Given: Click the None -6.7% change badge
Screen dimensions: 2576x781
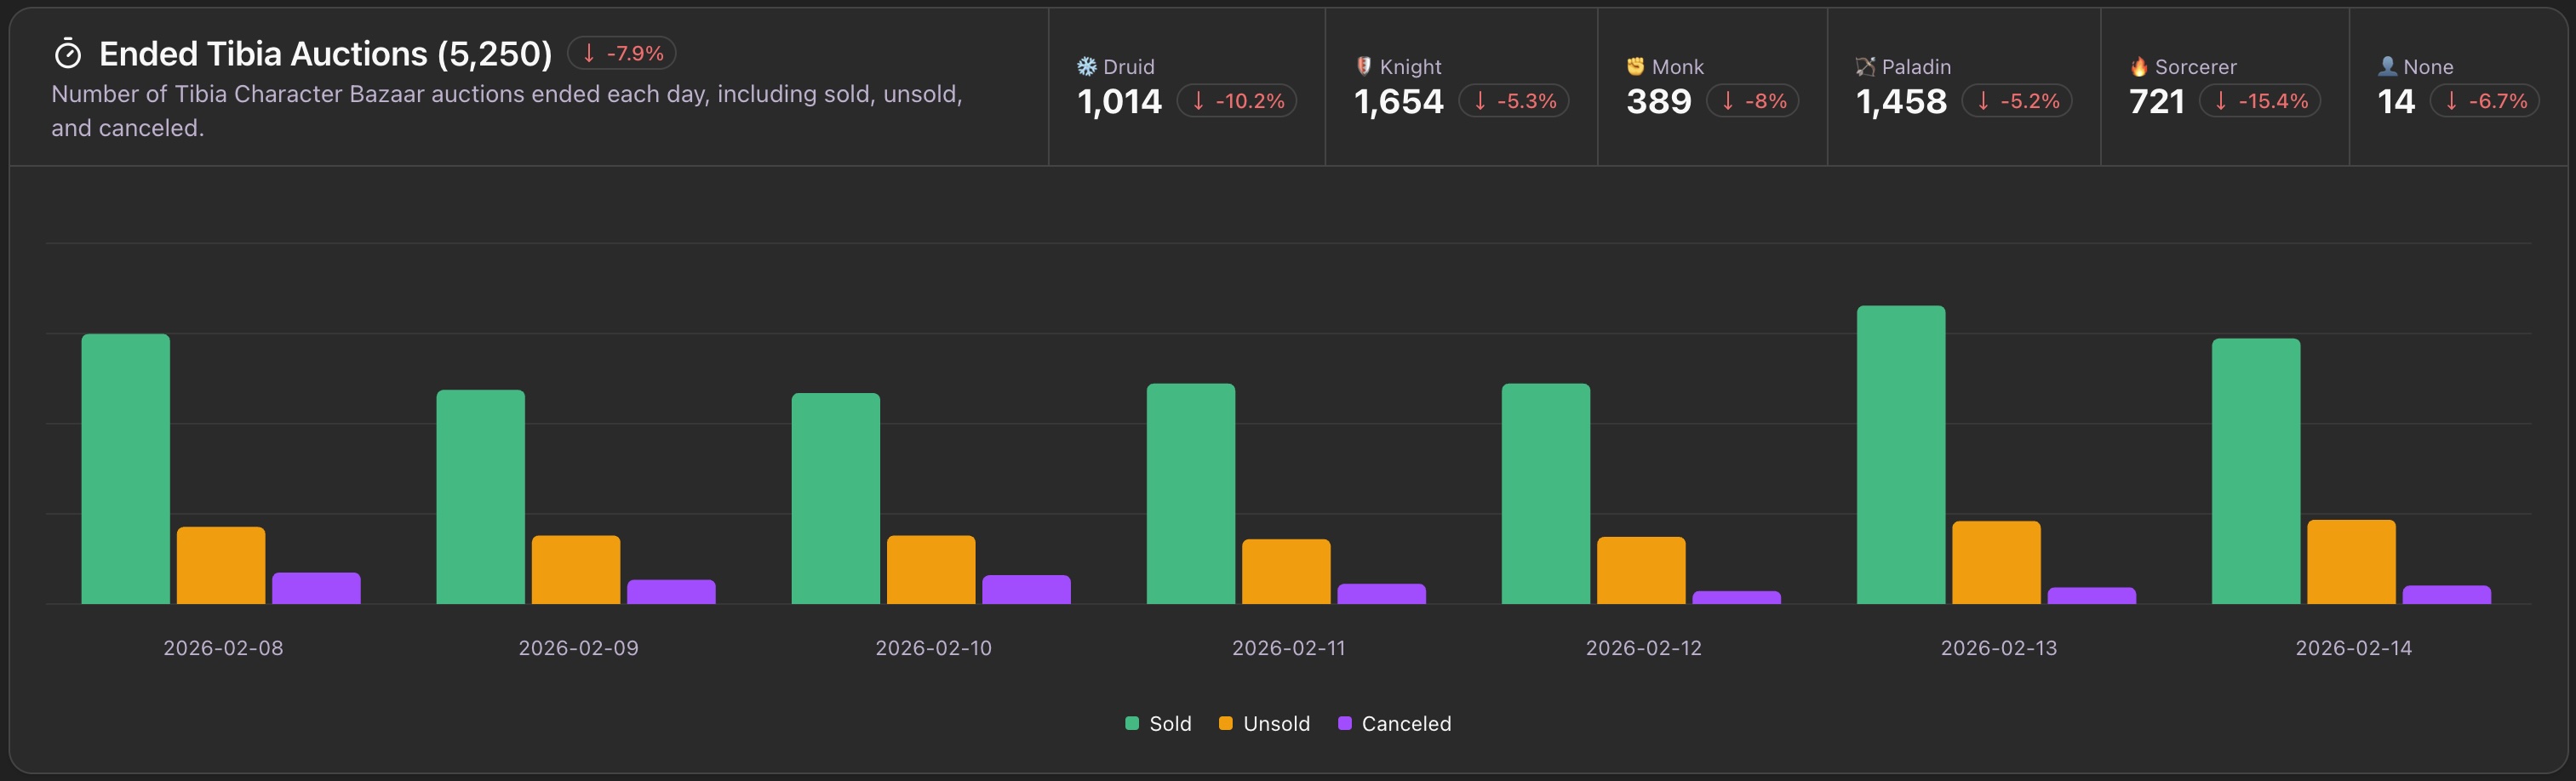Looking at the screenshot, I should click(x=2485, y=101).
